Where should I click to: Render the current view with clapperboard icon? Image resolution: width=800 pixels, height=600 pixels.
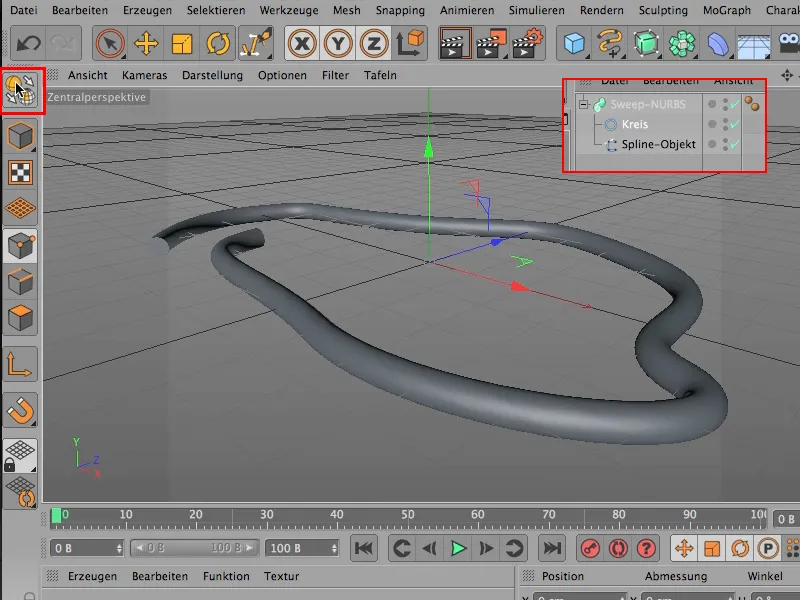[x=455, y=44]
